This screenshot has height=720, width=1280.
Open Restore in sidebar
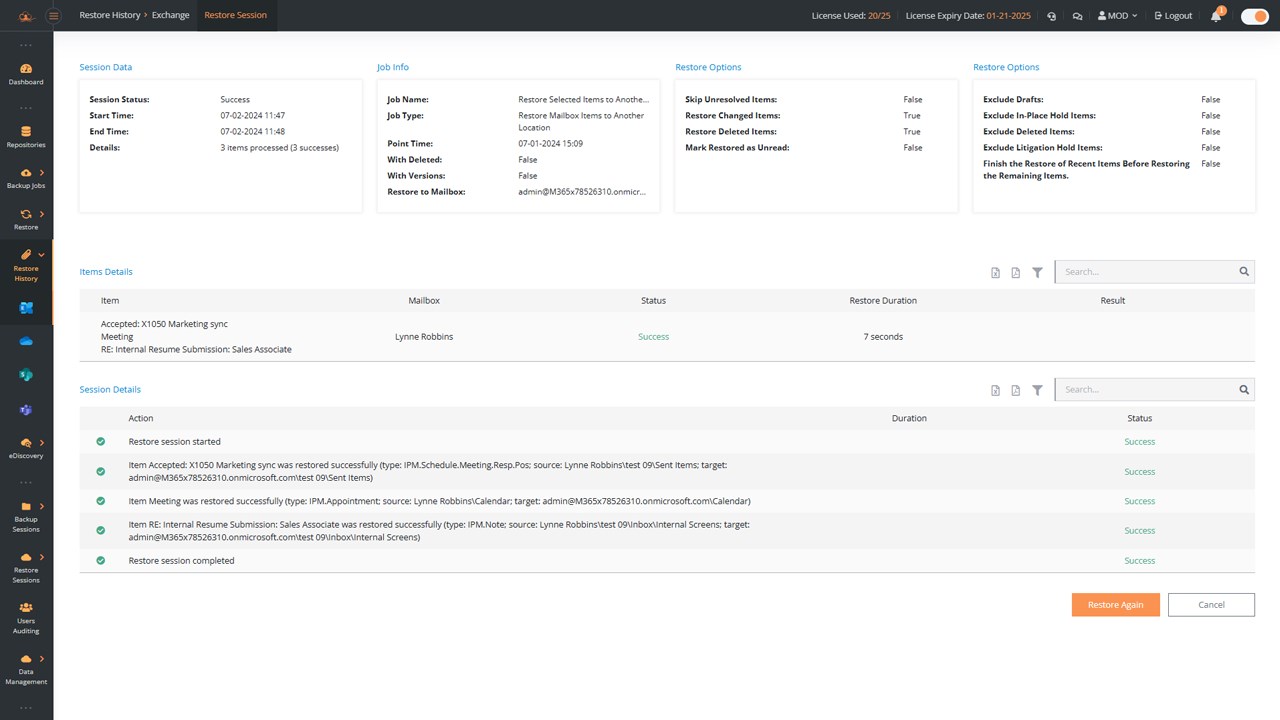[x=26, y=220]
